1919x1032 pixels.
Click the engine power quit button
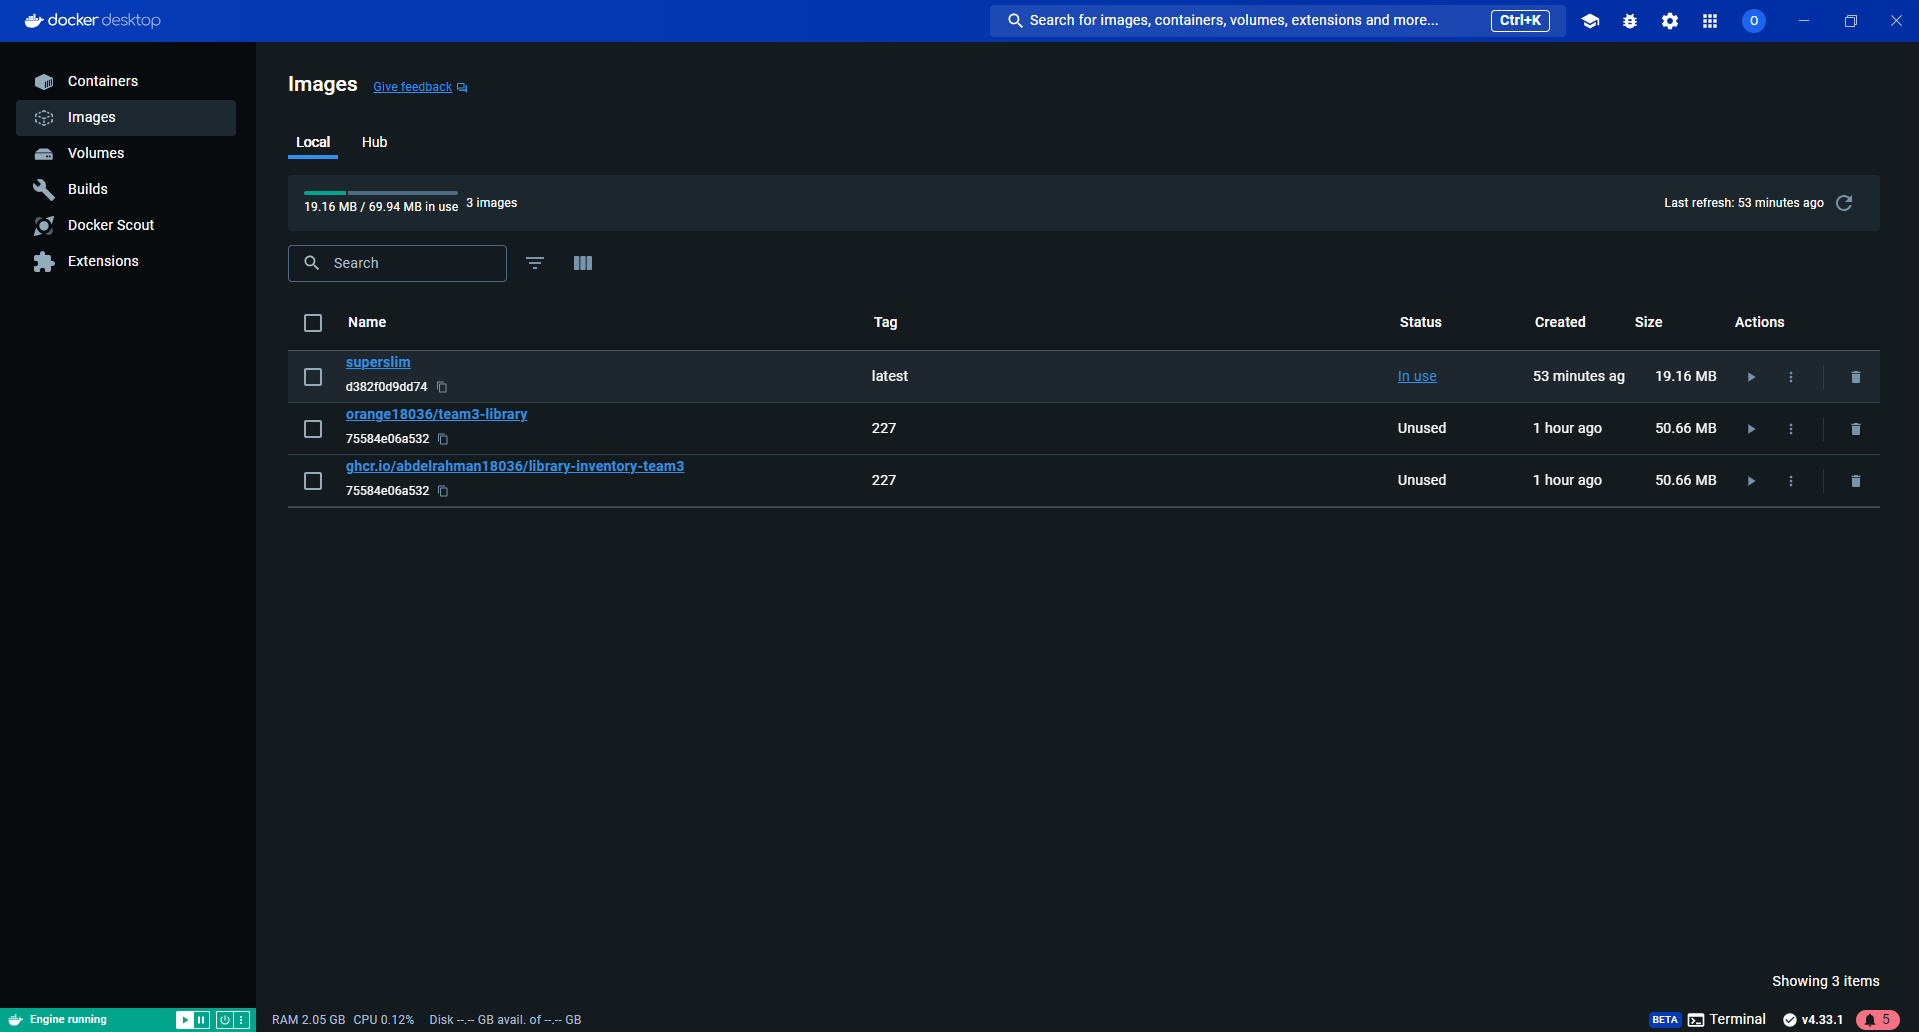click(225, 1020)
